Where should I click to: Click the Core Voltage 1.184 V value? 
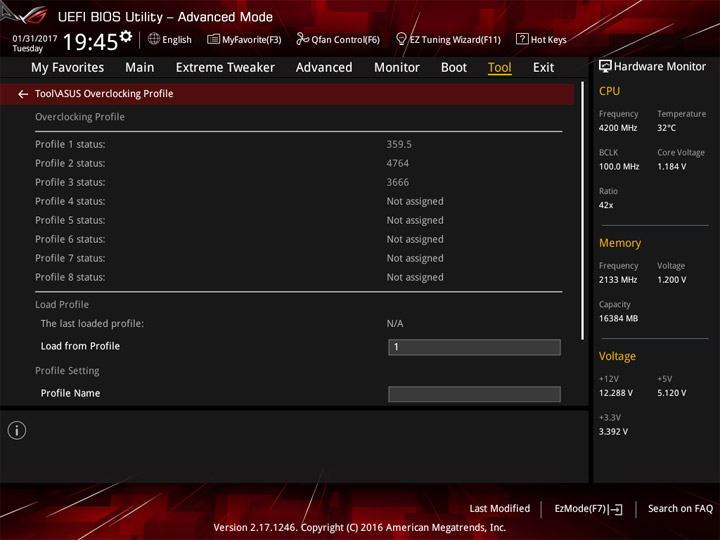point(672,167)
